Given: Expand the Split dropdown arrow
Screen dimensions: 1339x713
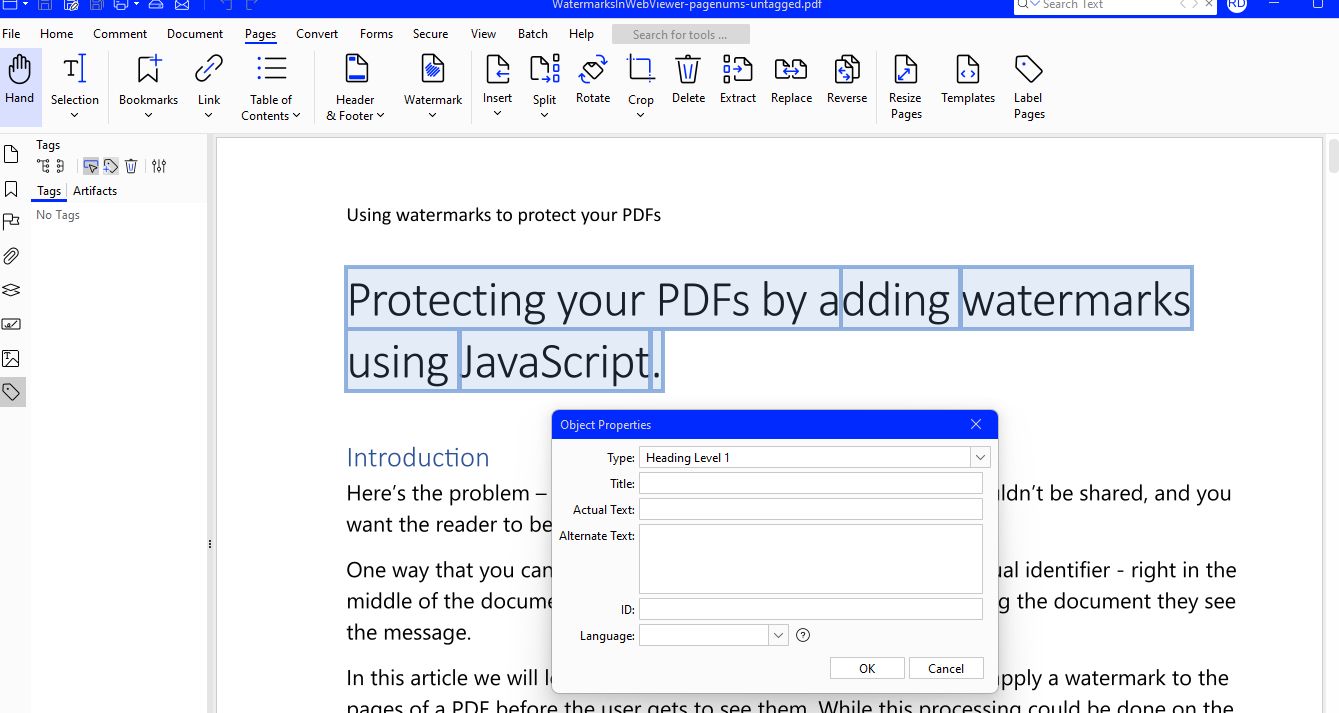Looking at the screenshot, I should click(544, 115).
